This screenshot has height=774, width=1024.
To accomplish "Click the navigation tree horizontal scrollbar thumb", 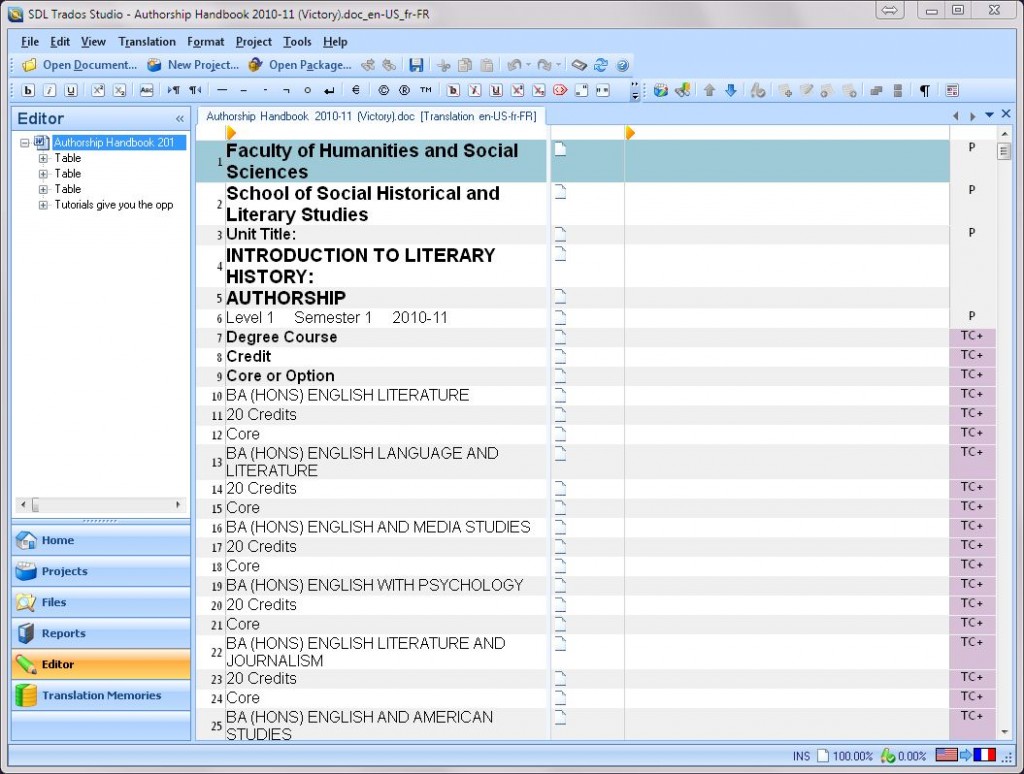I will pyautogui.click(x=36, y=505).
